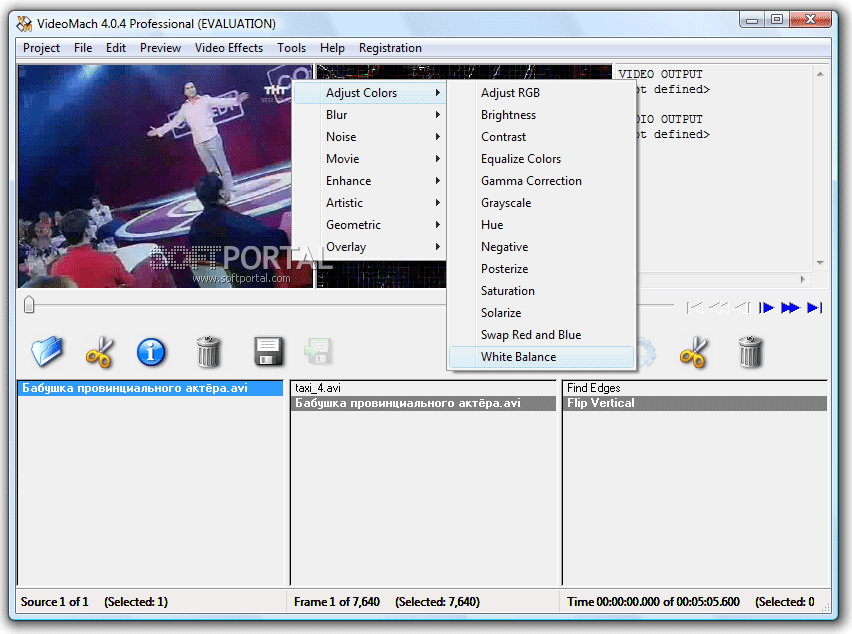Viewport: 852px width, 634px height.
Task: Click the VIDEO OUTPUT text in info panel
Action: [660, 74]
